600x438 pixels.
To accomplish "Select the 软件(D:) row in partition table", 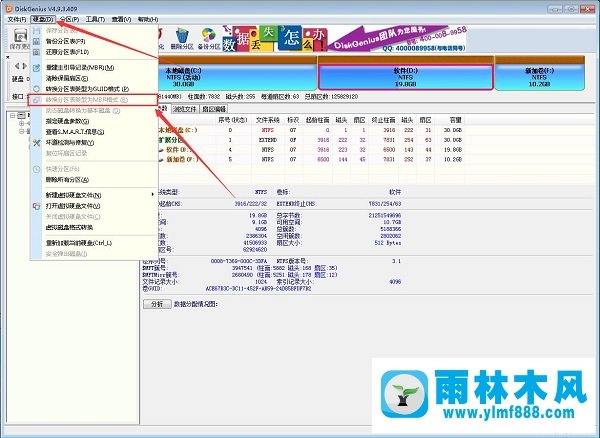I will (x=310, y=150).
